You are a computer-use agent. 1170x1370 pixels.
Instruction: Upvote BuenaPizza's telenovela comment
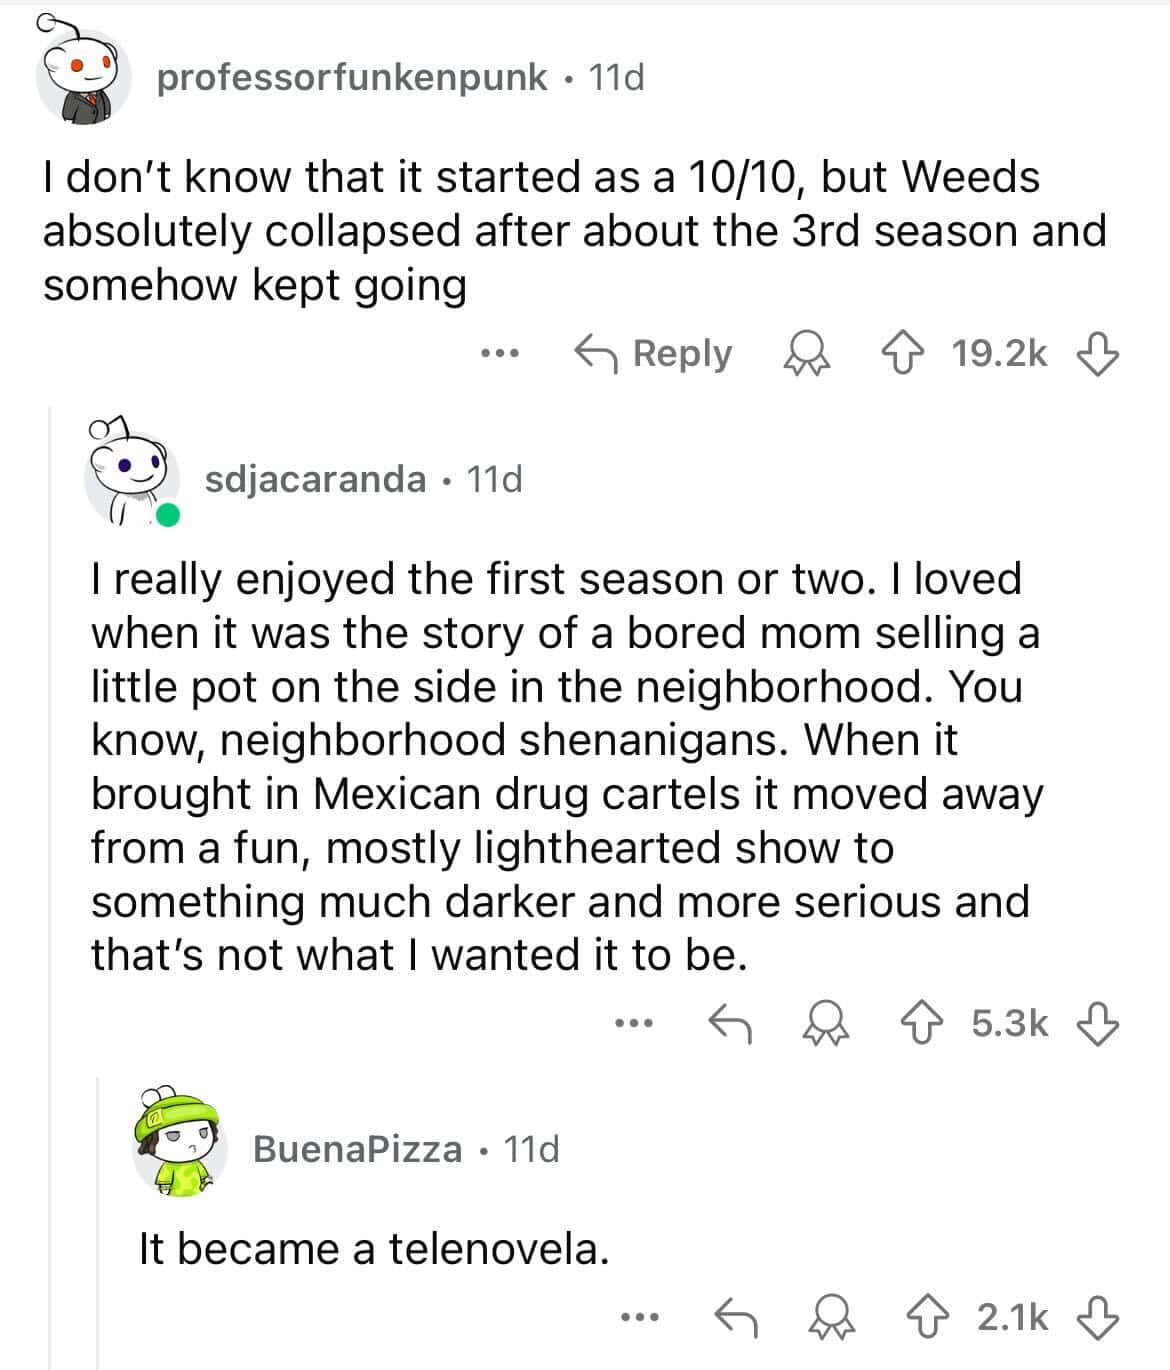tap(927, 1316)
